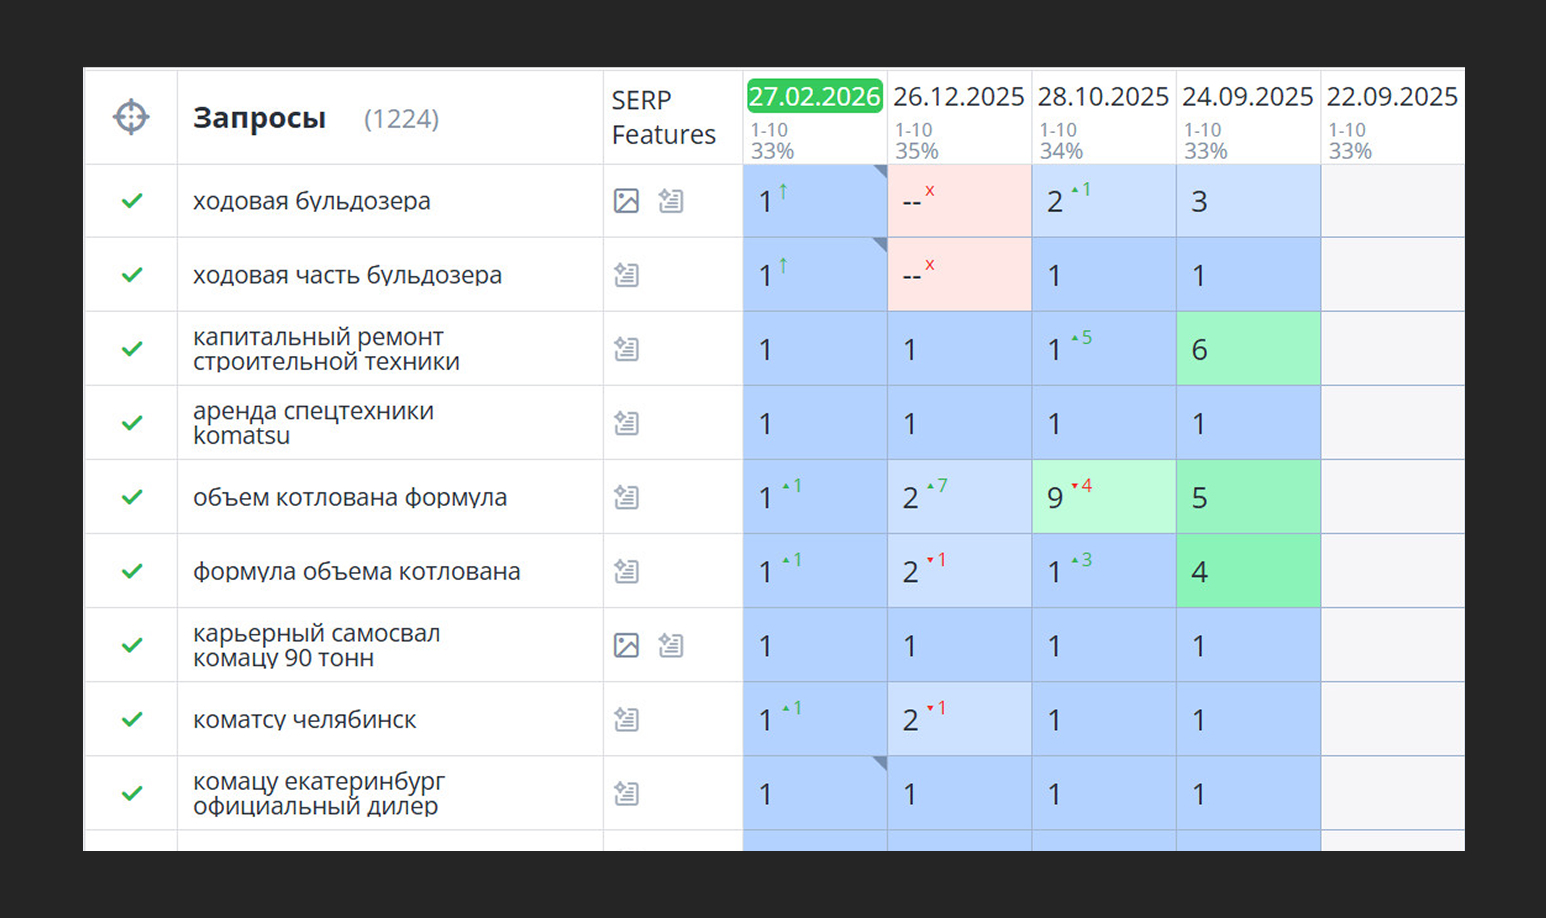Click green position 6 cell under 24.09.2025
The width and height of the screenshot is (1546, 918).
[x=1248, y=349]
